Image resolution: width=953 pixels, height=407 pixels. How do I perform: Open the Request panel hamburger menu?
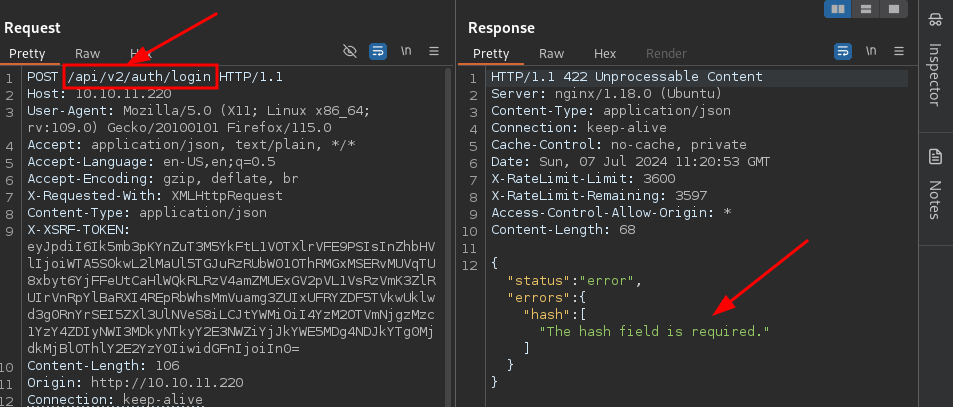(x=434, y=51)
